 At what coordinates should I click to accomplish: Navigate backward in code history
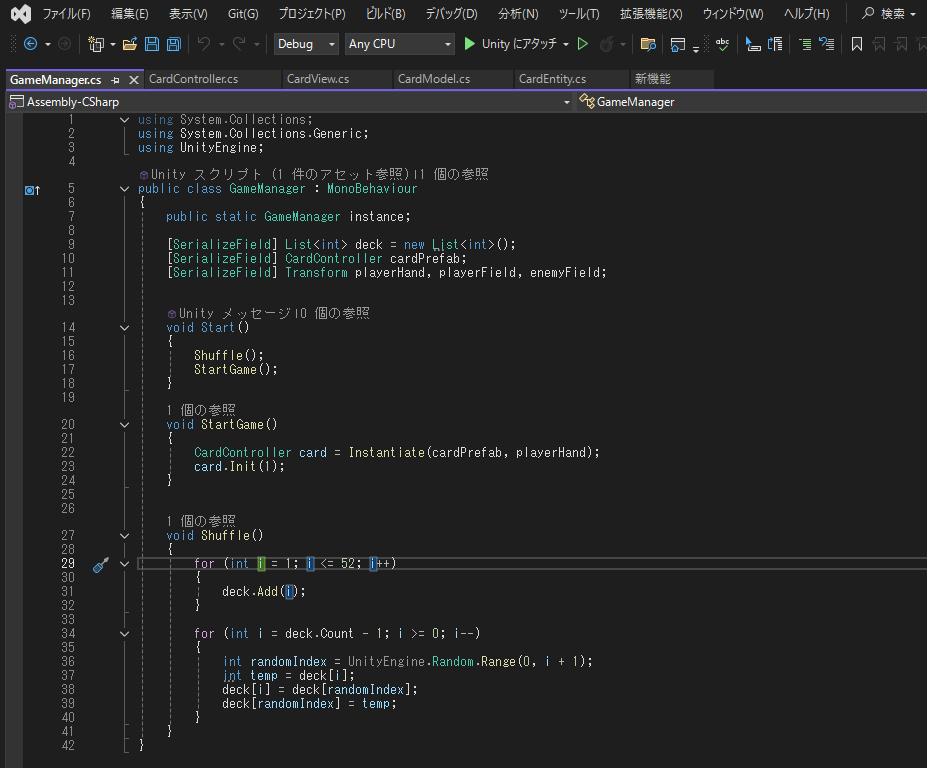click(x=30, y=43)
